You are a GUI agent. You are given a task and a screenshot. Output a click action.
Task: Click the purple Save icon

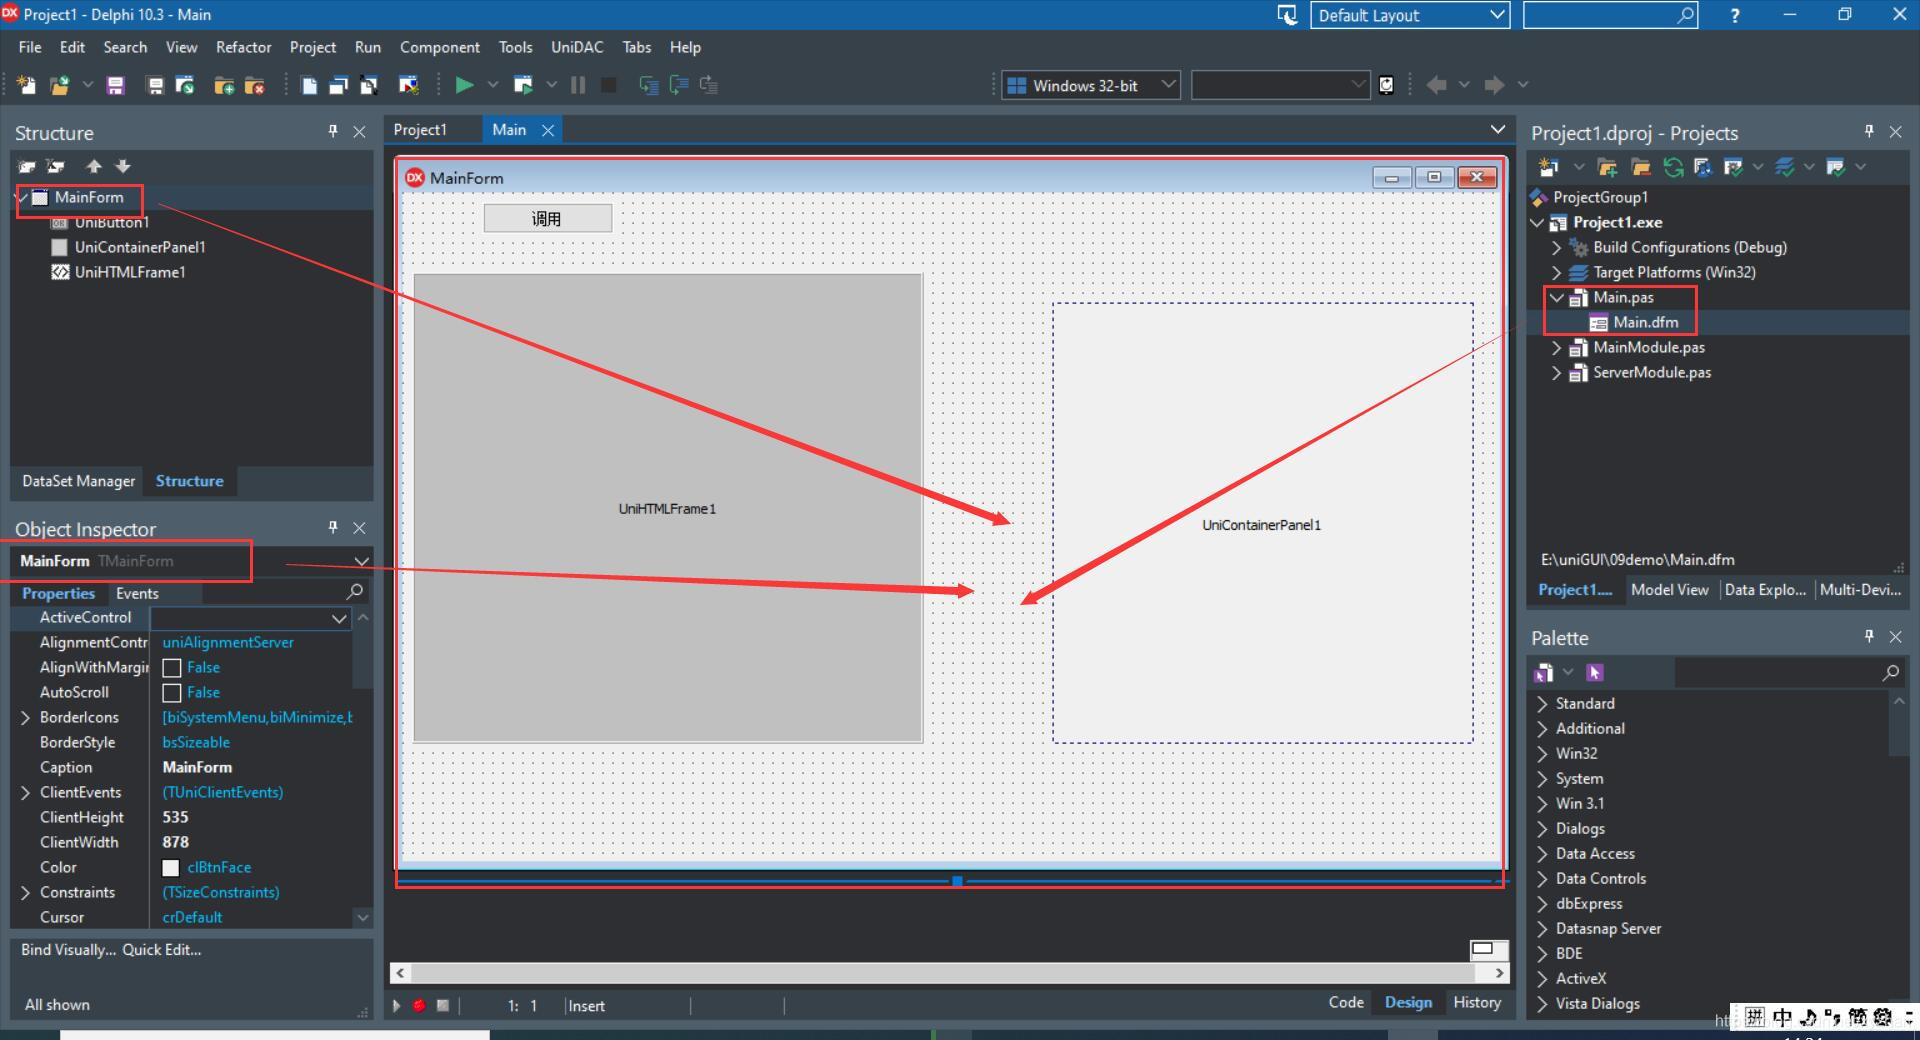click(x=116, y=85)
